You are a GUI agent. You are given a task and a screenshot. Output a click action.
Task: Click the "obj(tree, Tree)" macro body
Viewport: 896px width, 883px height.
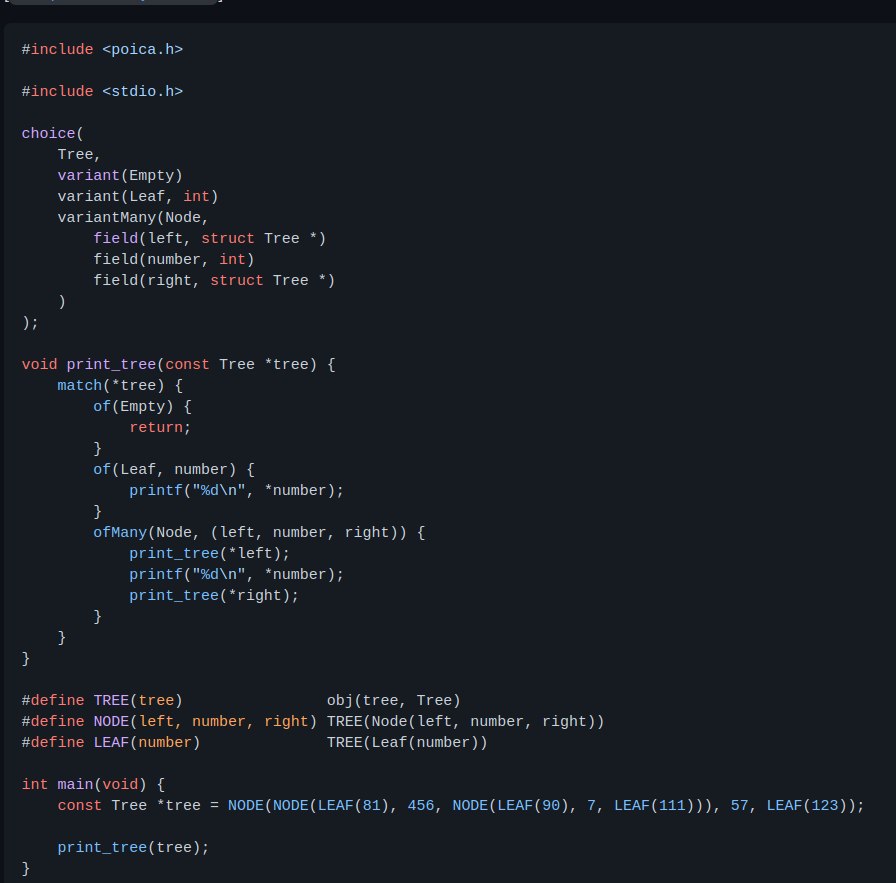[x=394, y=701]
